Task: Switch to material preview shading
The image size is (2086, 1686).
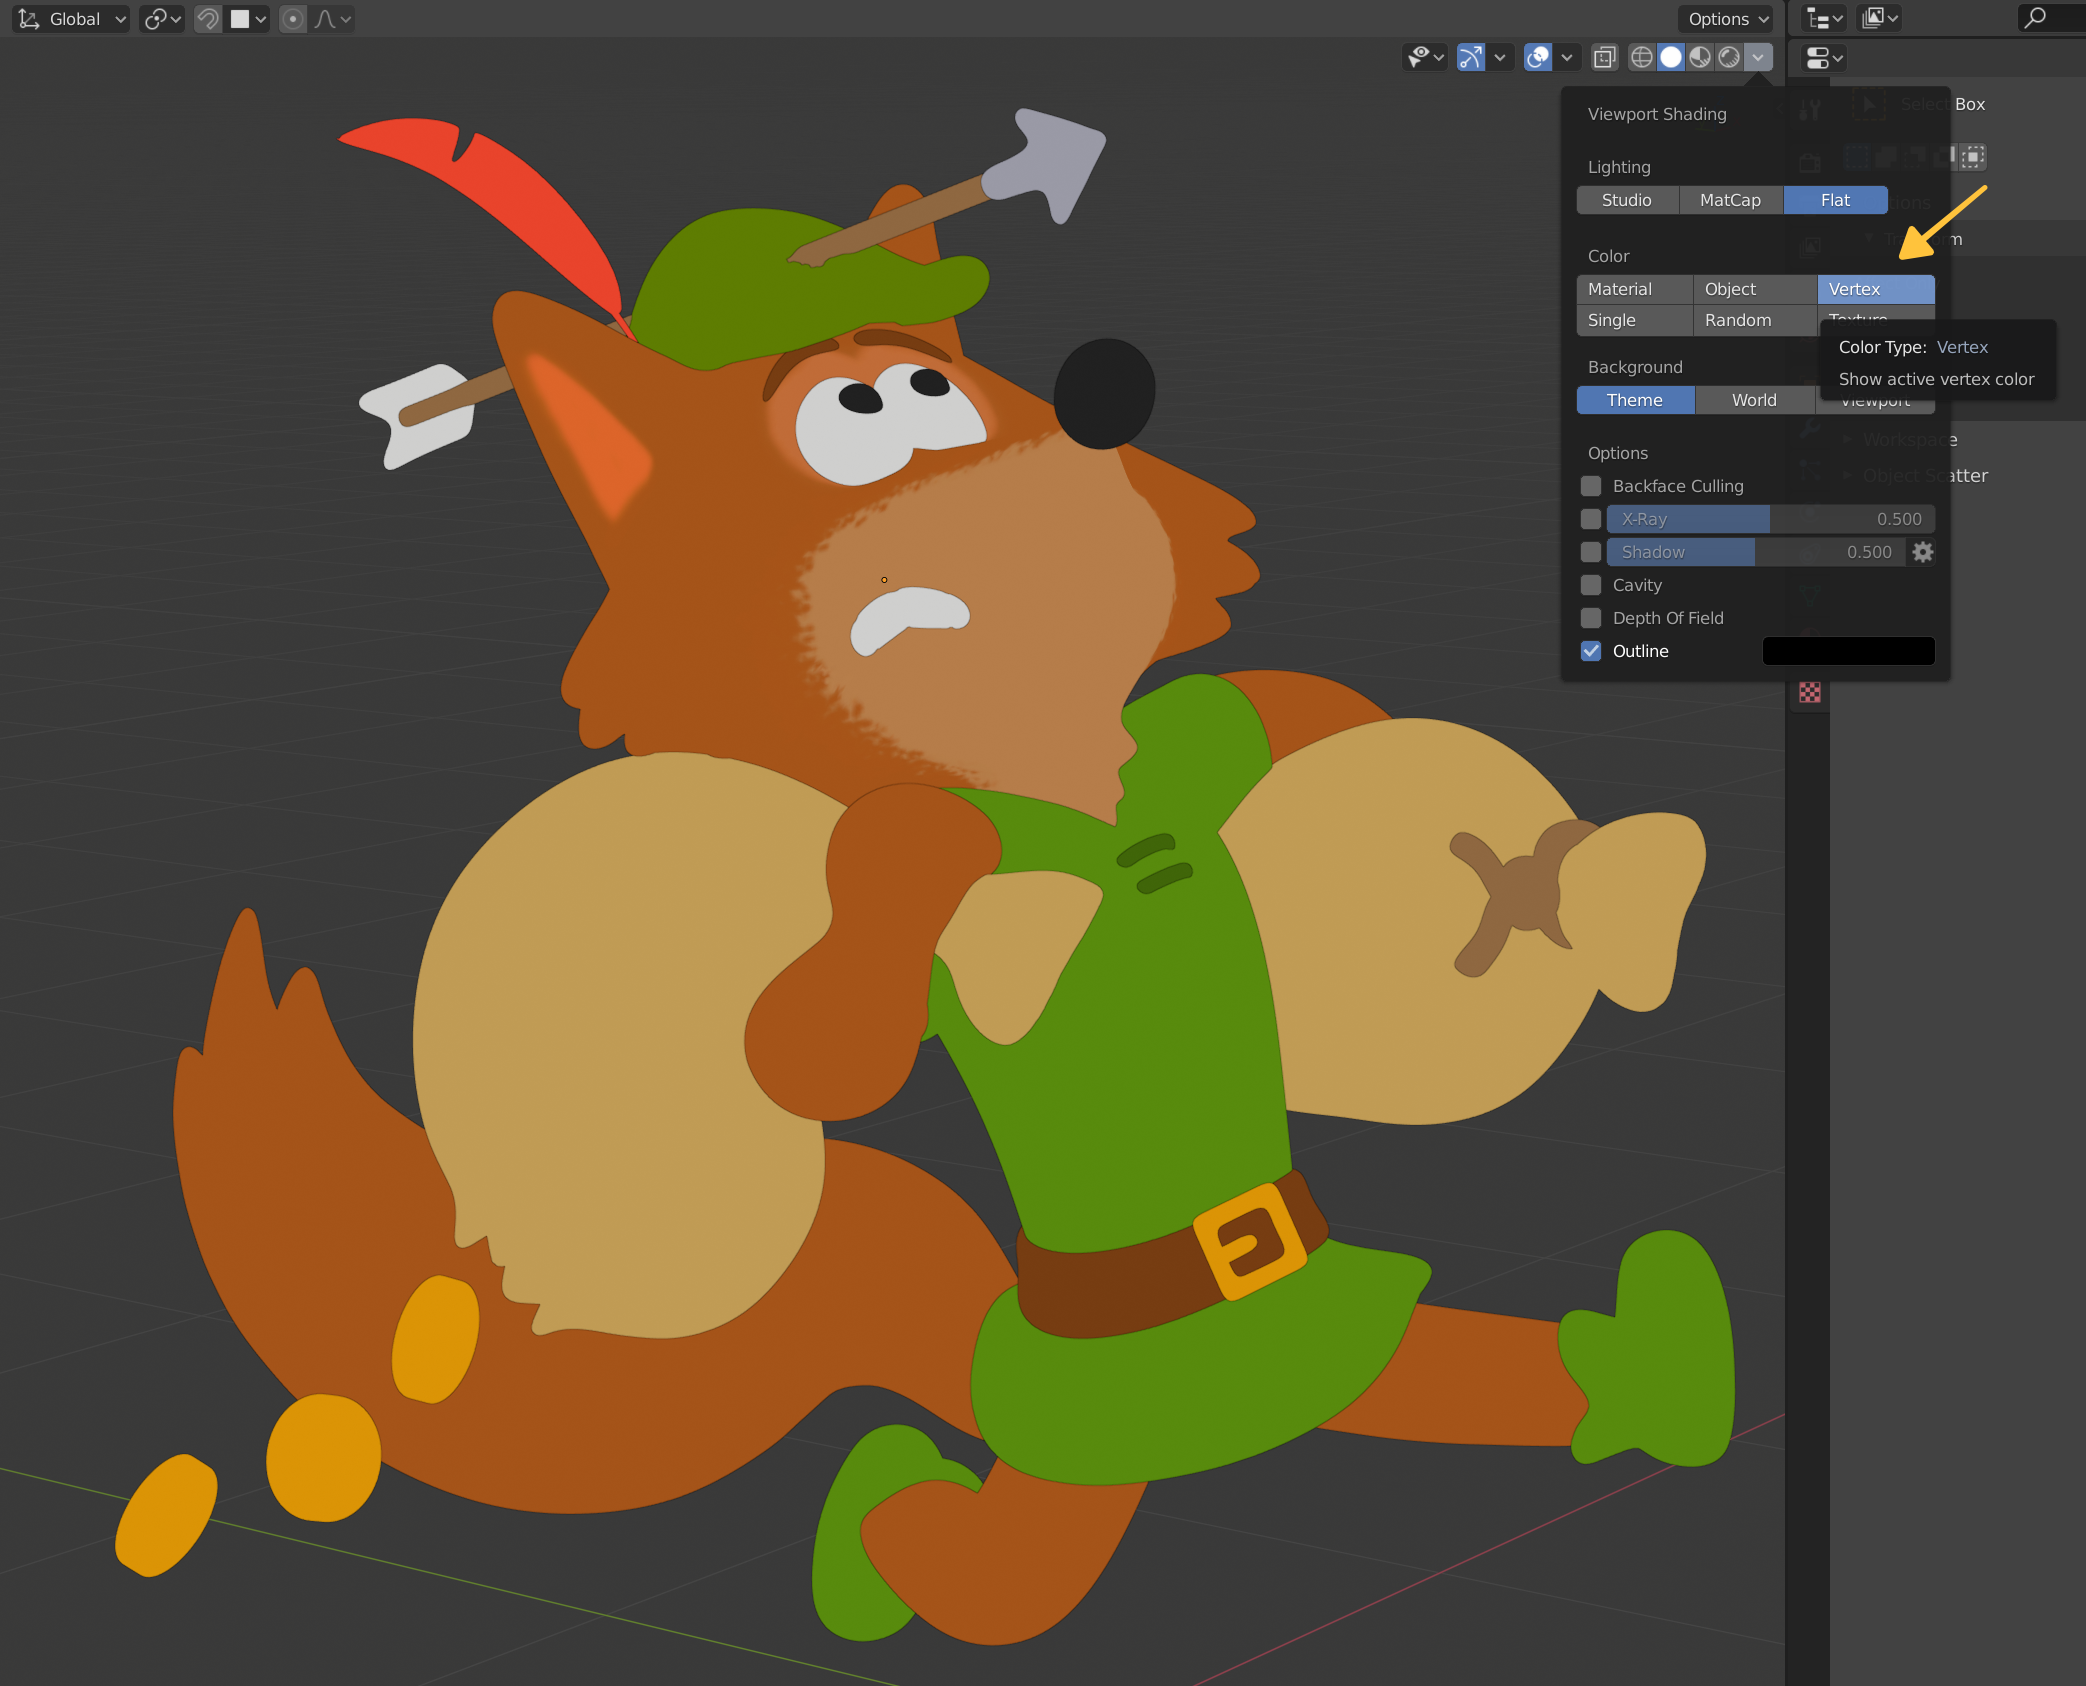Action: pos(1700,58)
